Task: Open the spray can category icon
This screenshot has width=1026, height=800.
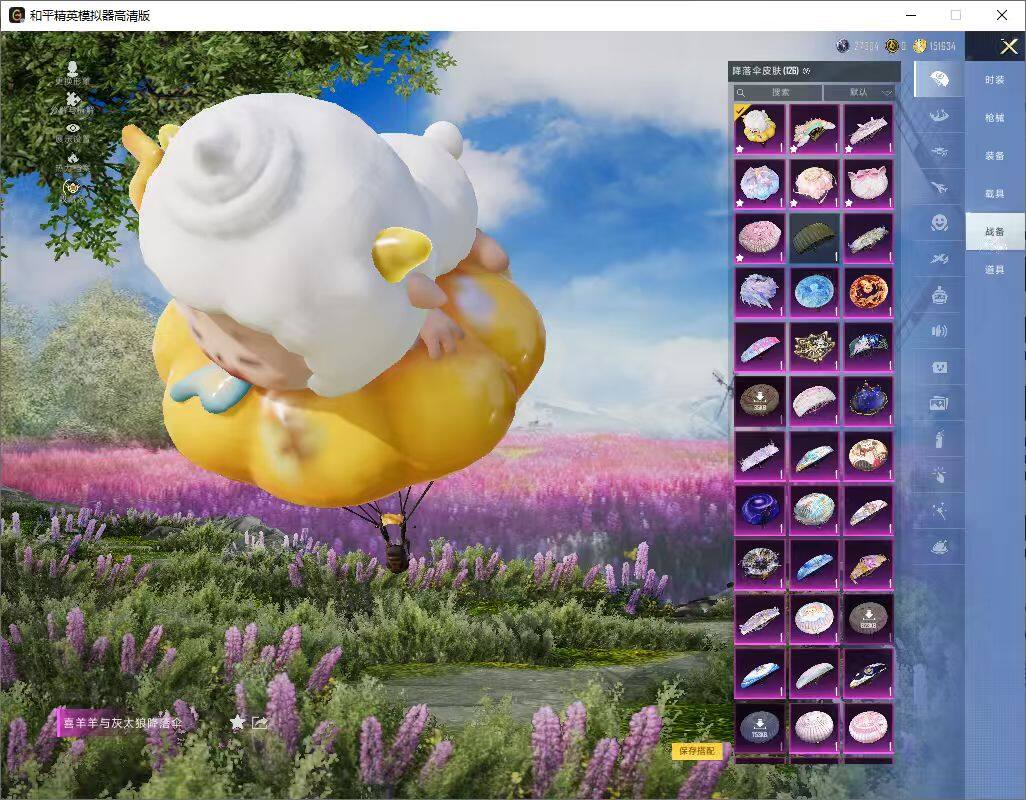Action: coord(939,439)
